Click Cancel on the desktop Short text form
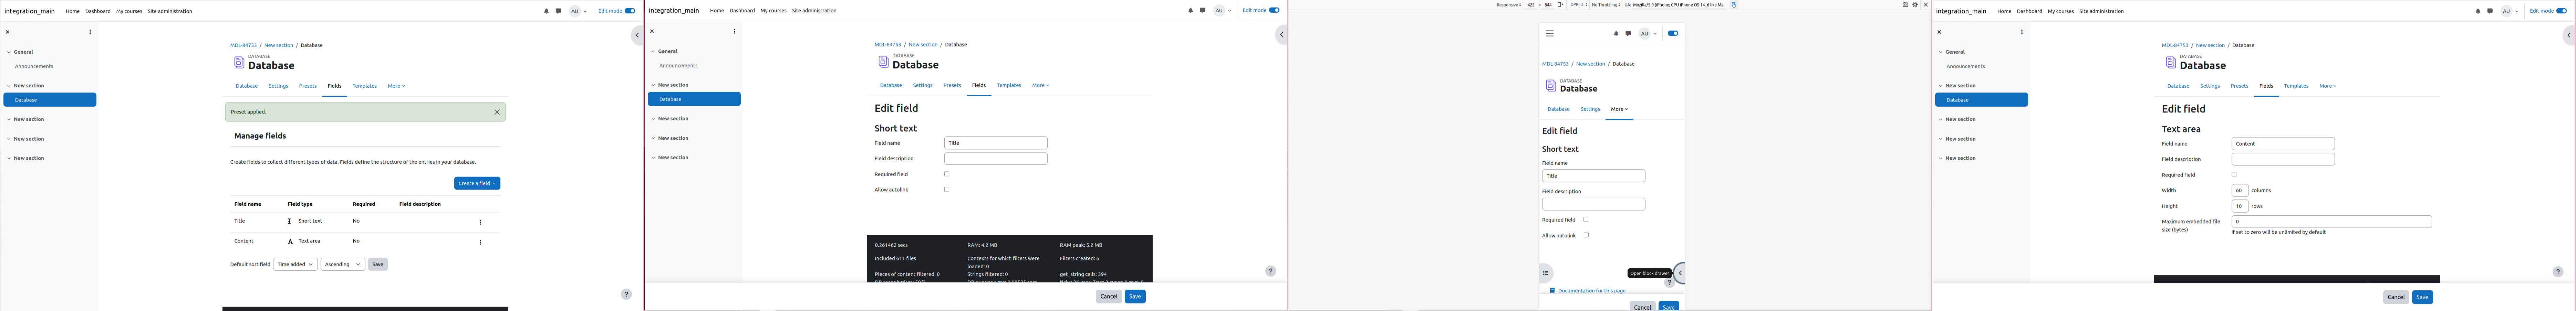The height and width of the screenshot is (311, 2576). [1109, 296]
